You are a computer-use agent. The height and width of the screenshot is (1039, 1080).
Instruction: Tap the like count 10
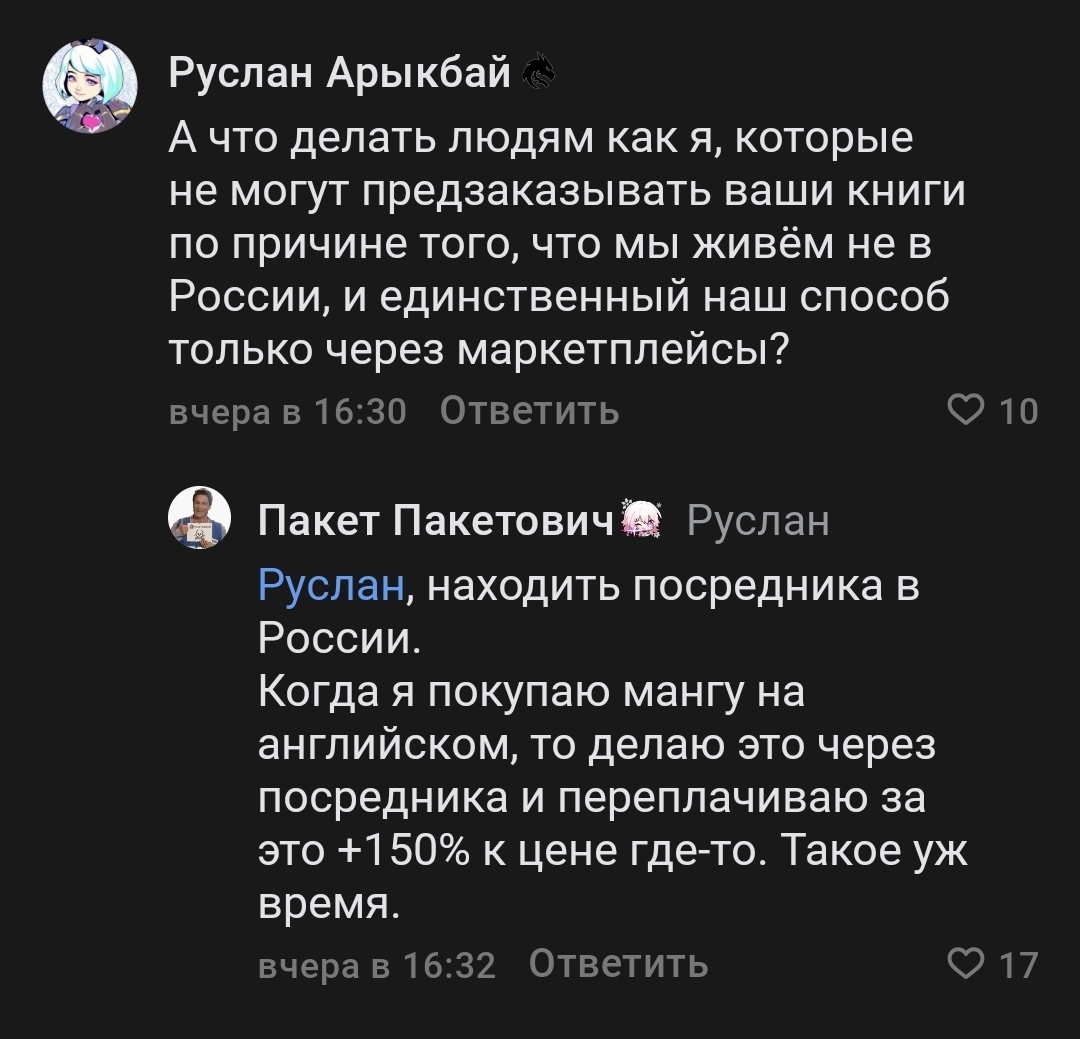pos(1019,411)
